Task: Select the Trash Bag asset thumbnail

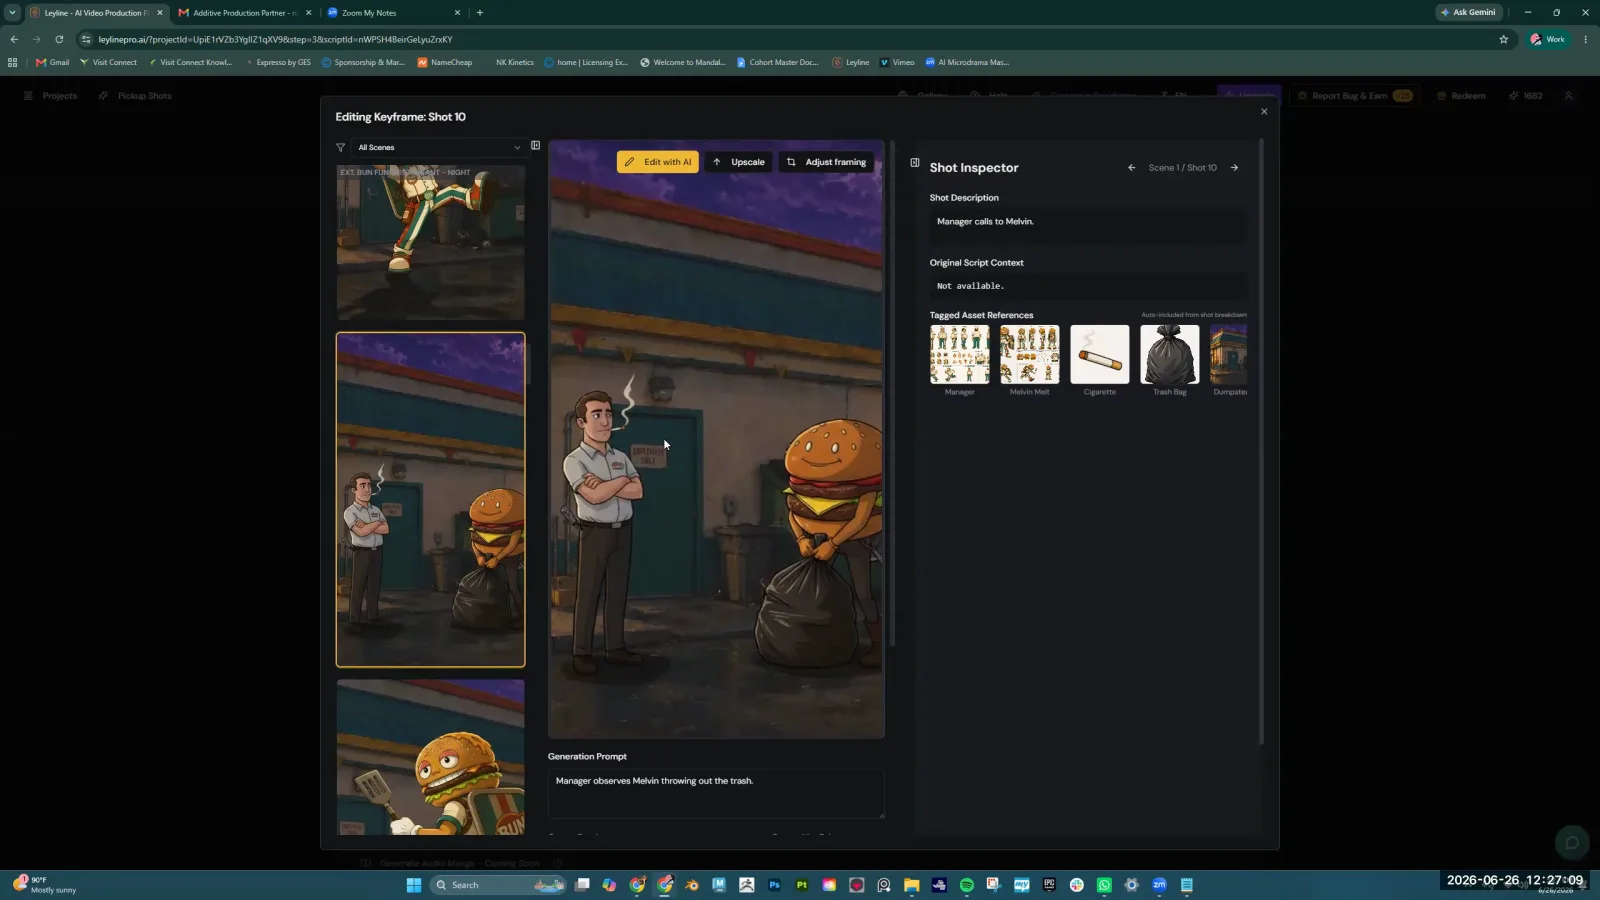Action: [1169, 354]
